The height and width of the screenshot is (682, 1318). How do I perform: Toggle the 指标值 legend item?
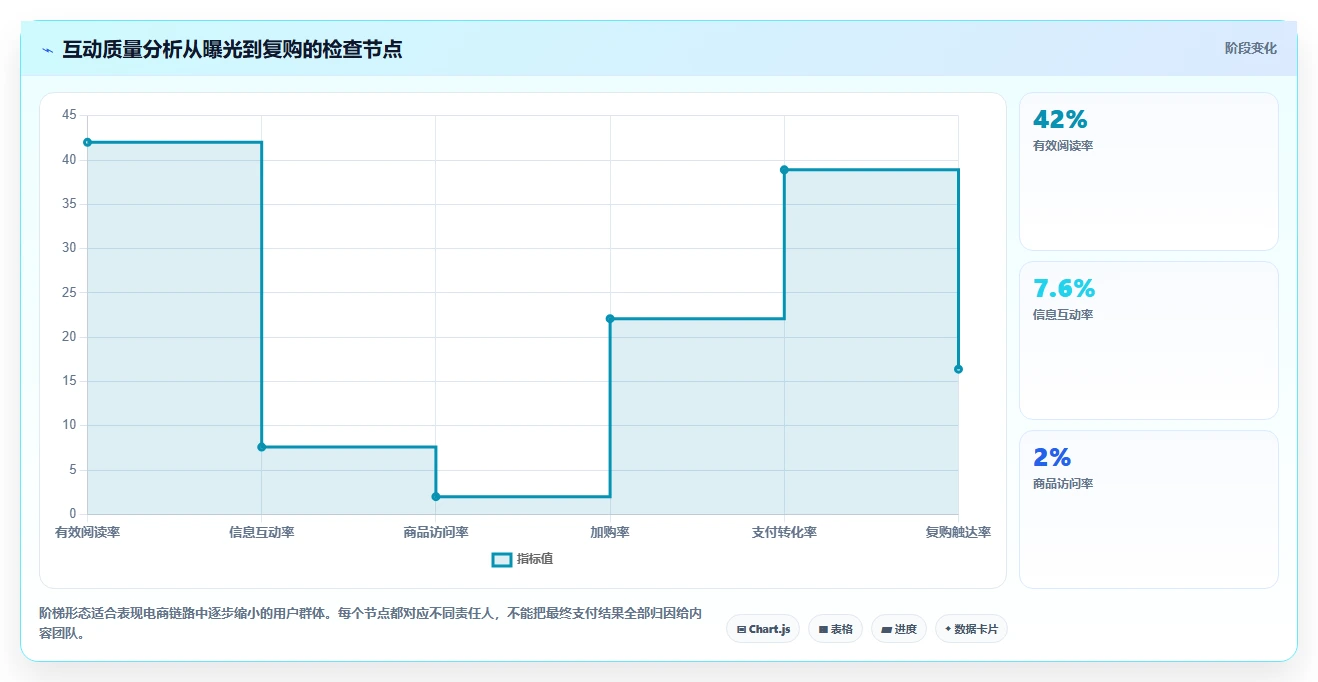pyautogui.click(x=522, y=559)
